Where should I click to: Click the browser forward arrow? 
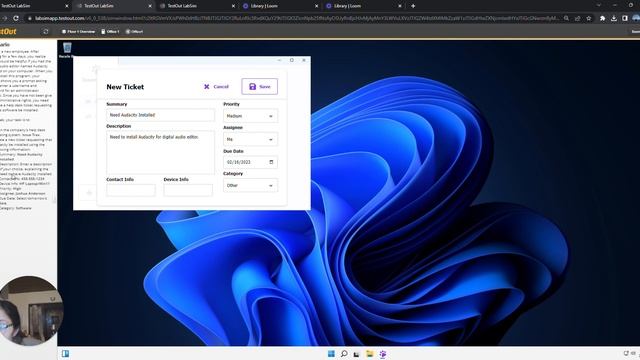point(4,18)
